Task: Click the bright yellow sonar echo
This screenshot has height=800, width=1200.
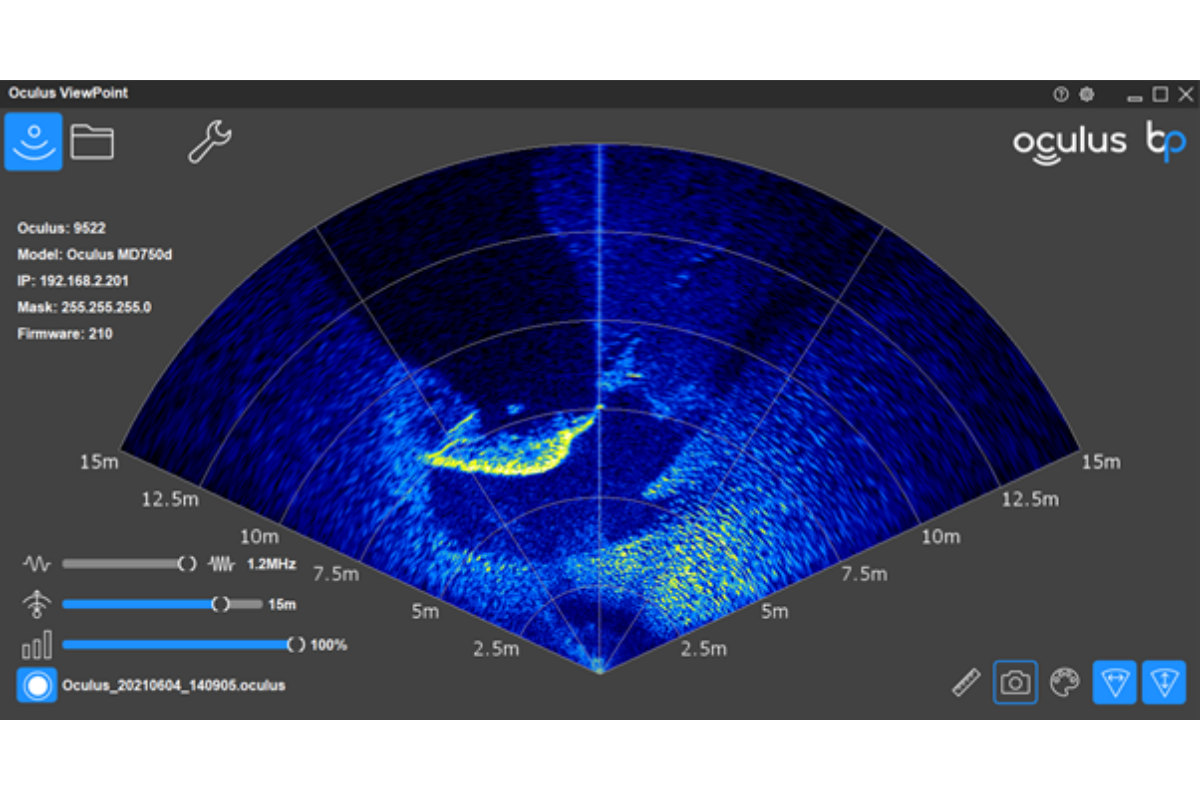Action: (x=500, y=460)
